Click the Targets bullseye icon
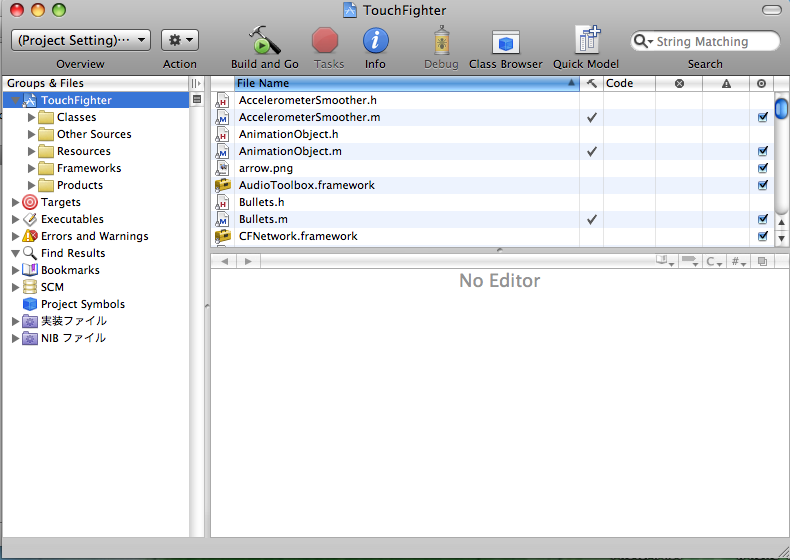Screen dimensions: 790x560 coord(30,202)
